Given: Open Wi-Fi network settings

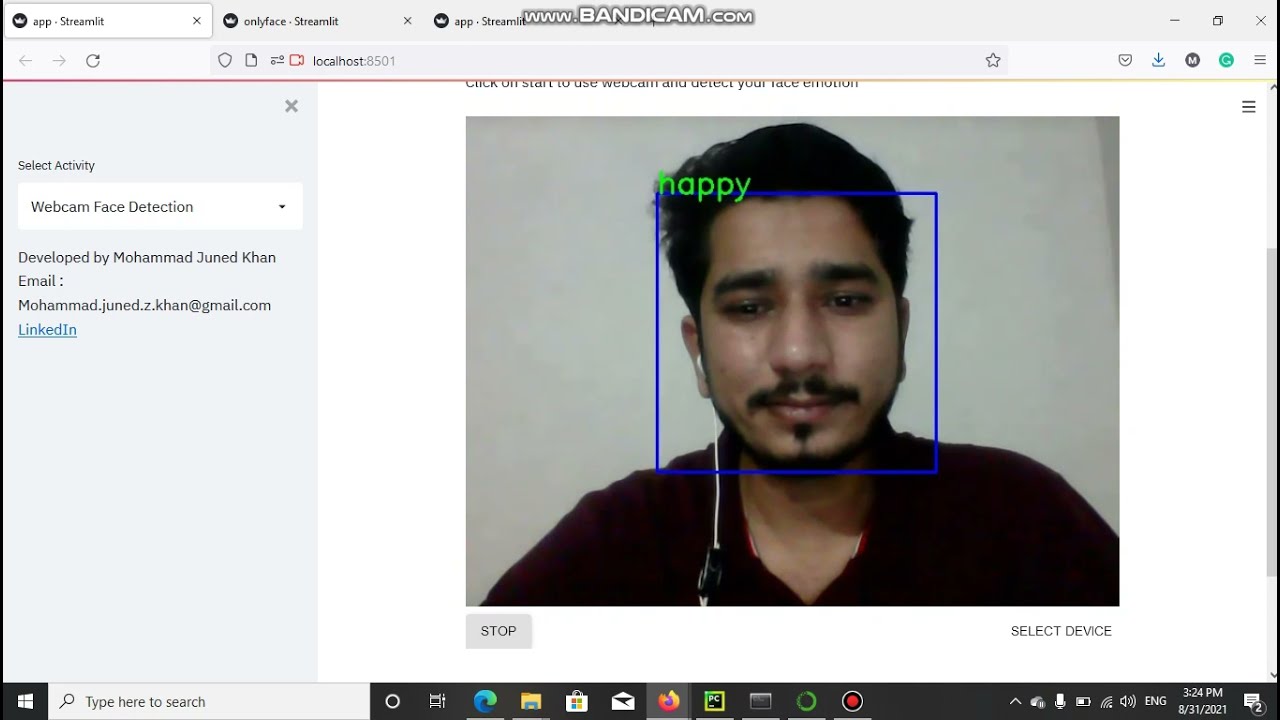Looking at the screenshot, I should pyautogui.click(x=1106, y=701).
